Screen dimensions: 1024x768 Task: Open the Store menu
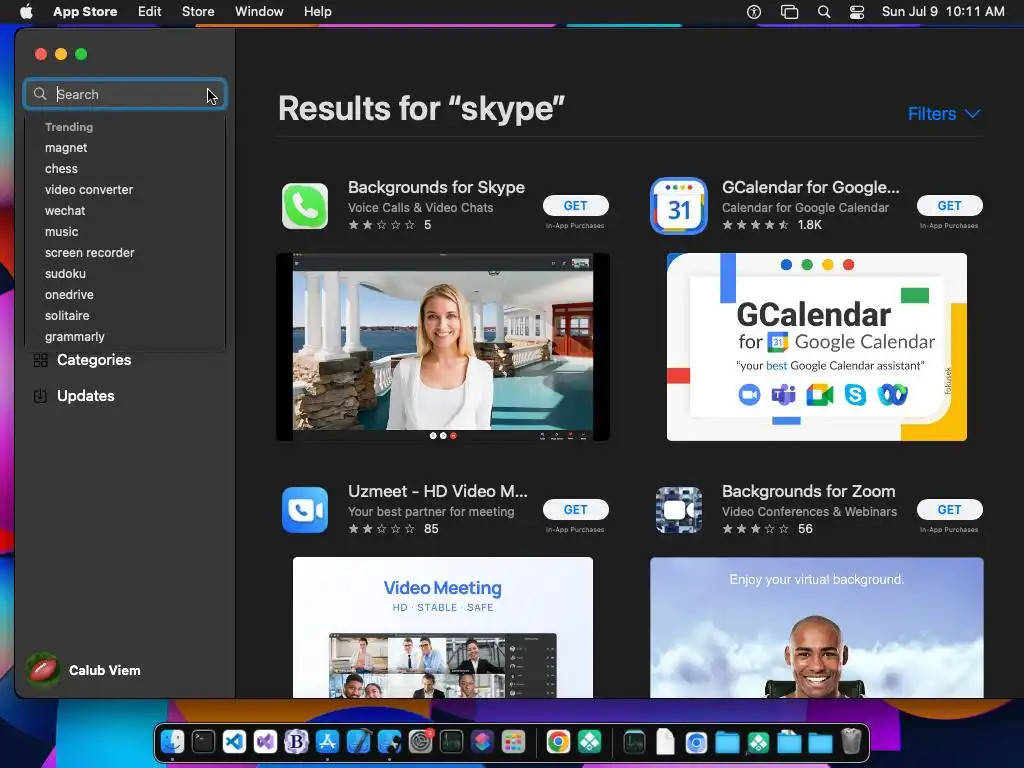click(x=198, y=12)
